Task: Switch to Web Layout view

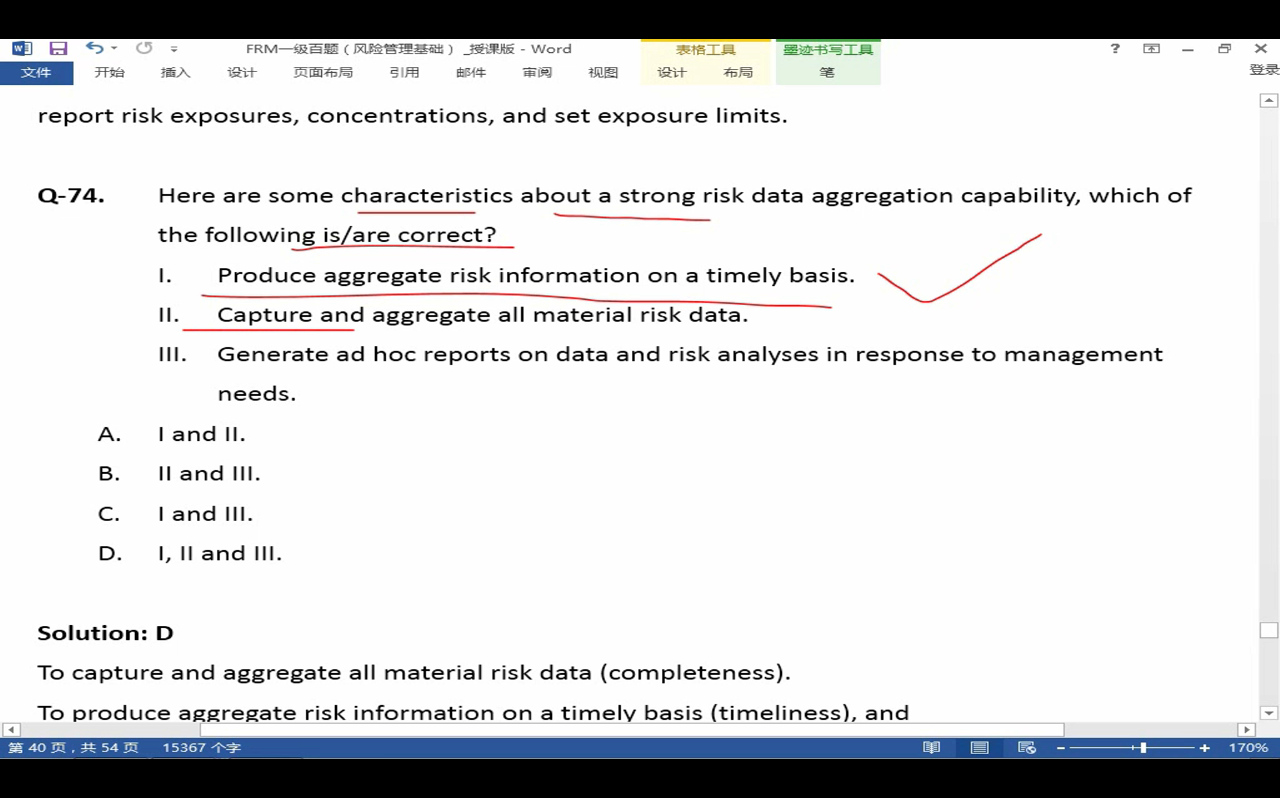Action: click(x=1027, y=748)
